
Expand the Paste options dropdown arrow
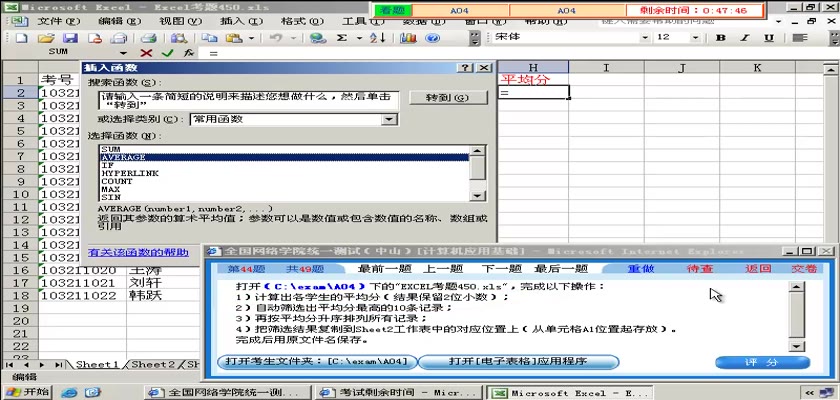pyautogui.click(x=251, y=38)
